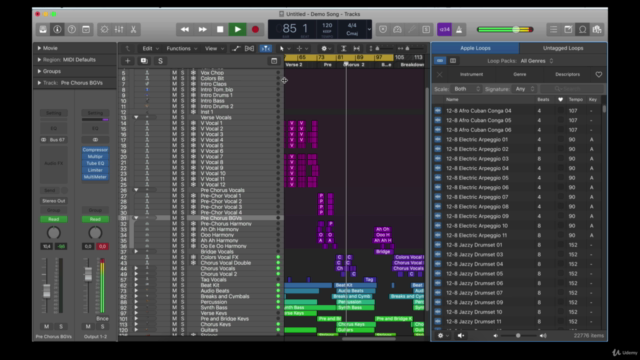Mute the Pre-Chor Vocal 1 track
The width and height of the screenshot is (640, 360).
point(174,196)
